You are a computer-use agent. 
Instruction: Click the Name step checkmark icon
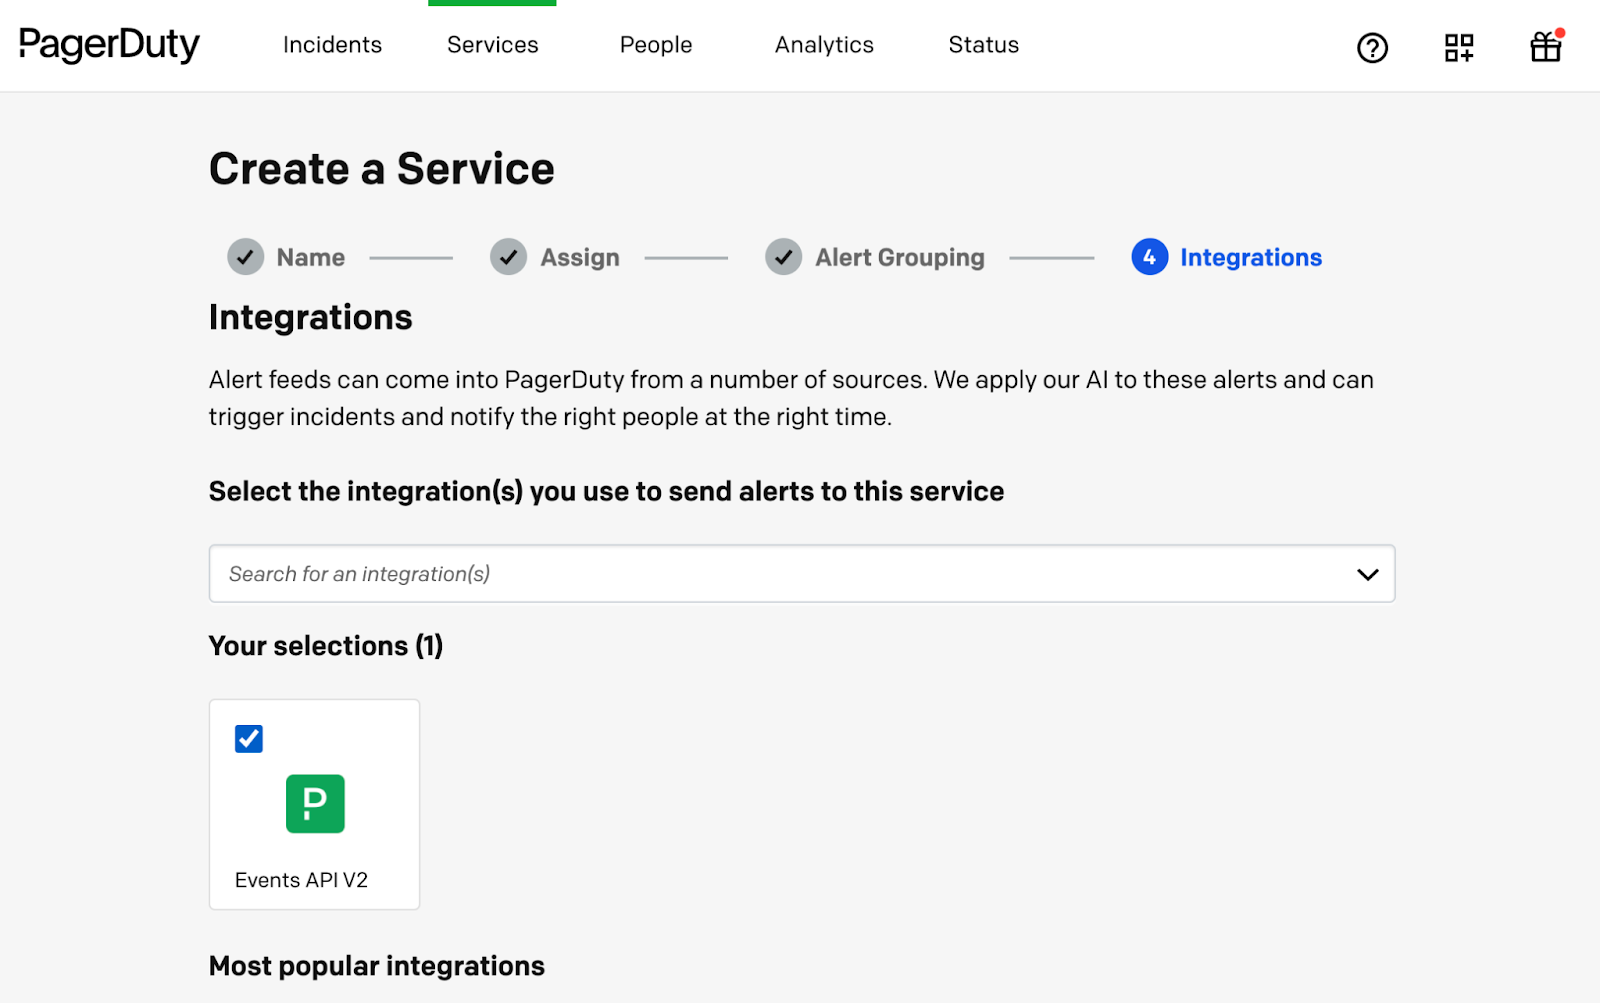tap(245, 257)
